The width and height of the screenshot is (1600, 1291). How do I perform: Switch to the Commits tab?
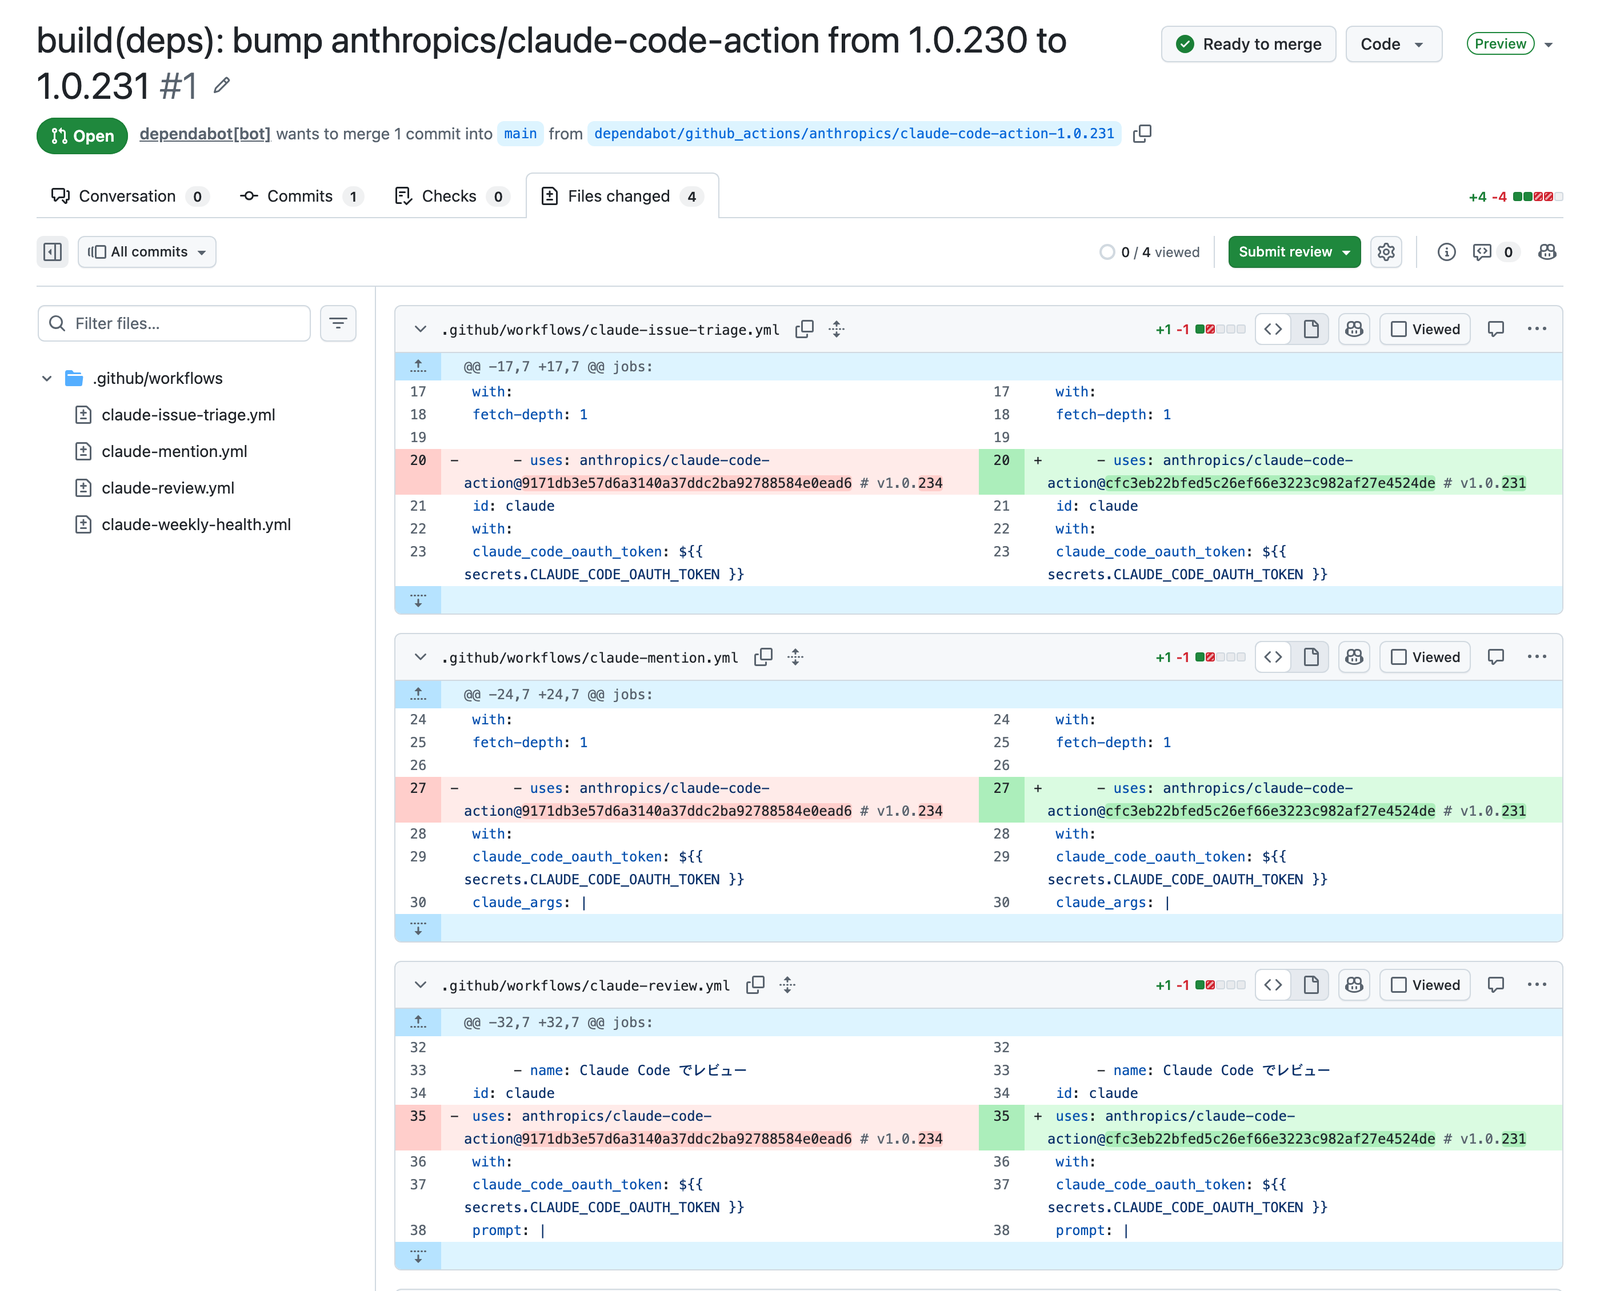(x=301, y=196)
